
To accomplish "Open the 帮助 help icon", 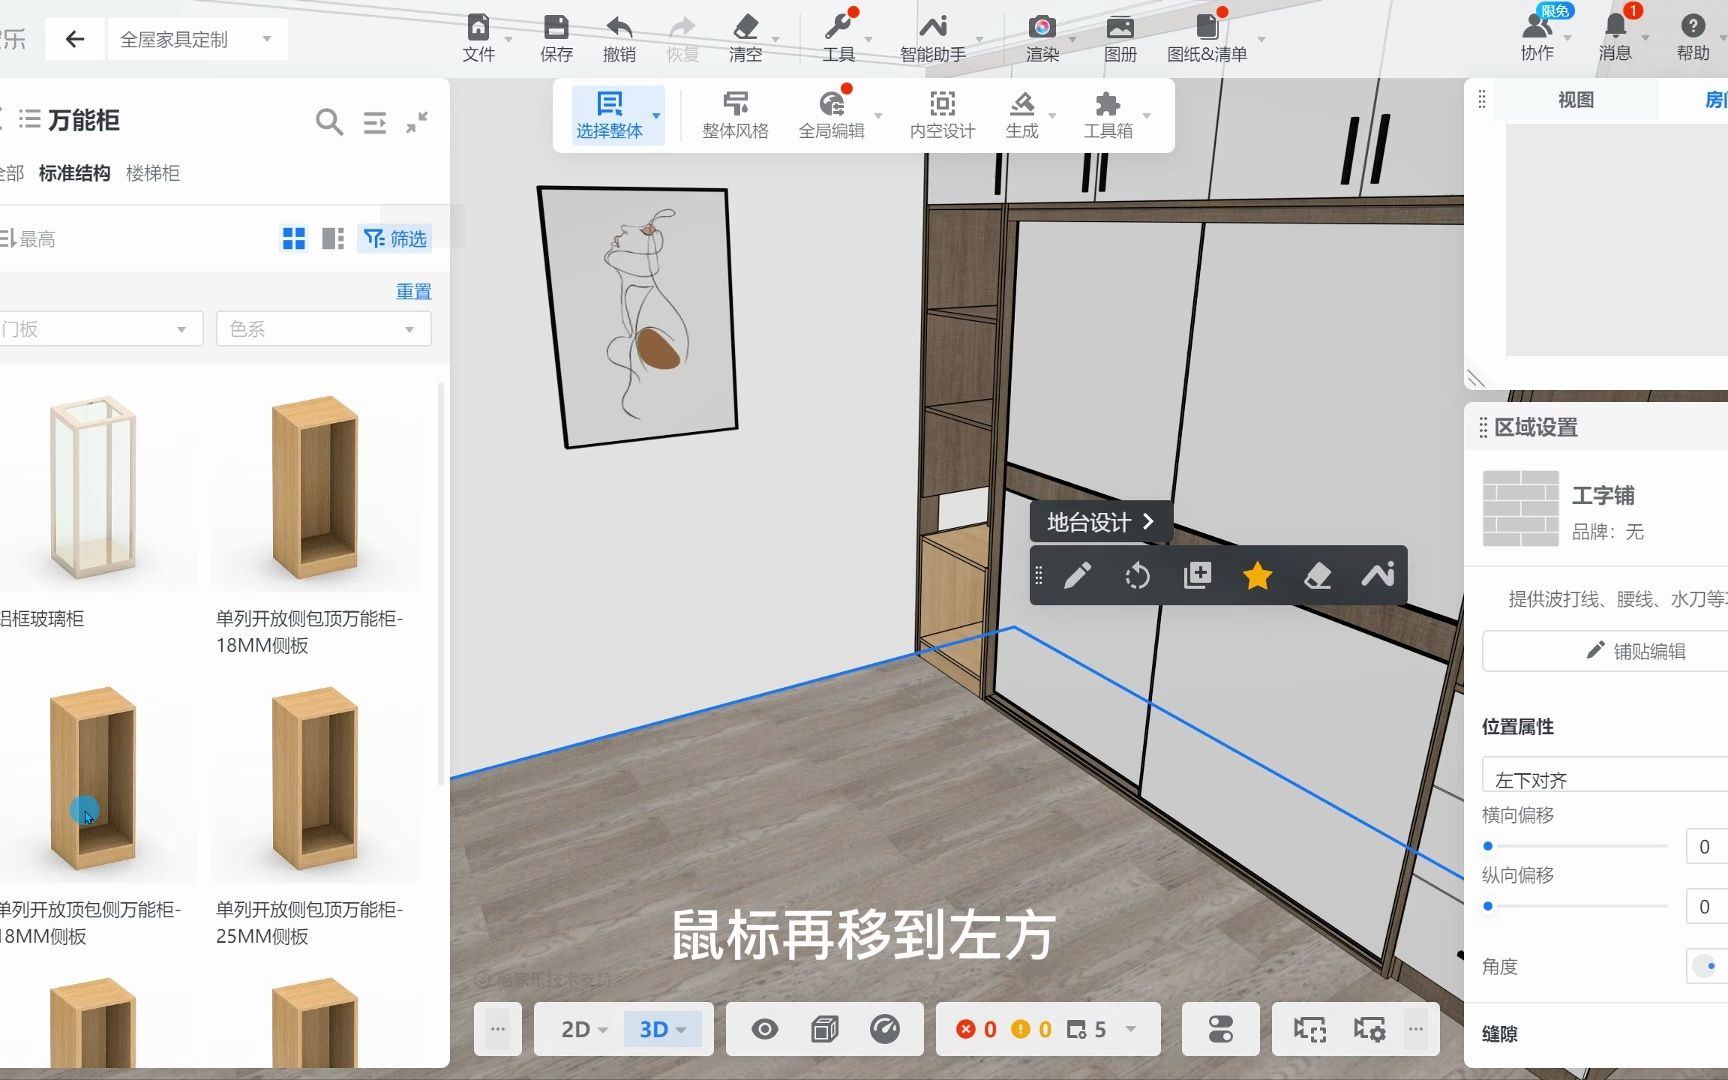I will [1693, 26].
